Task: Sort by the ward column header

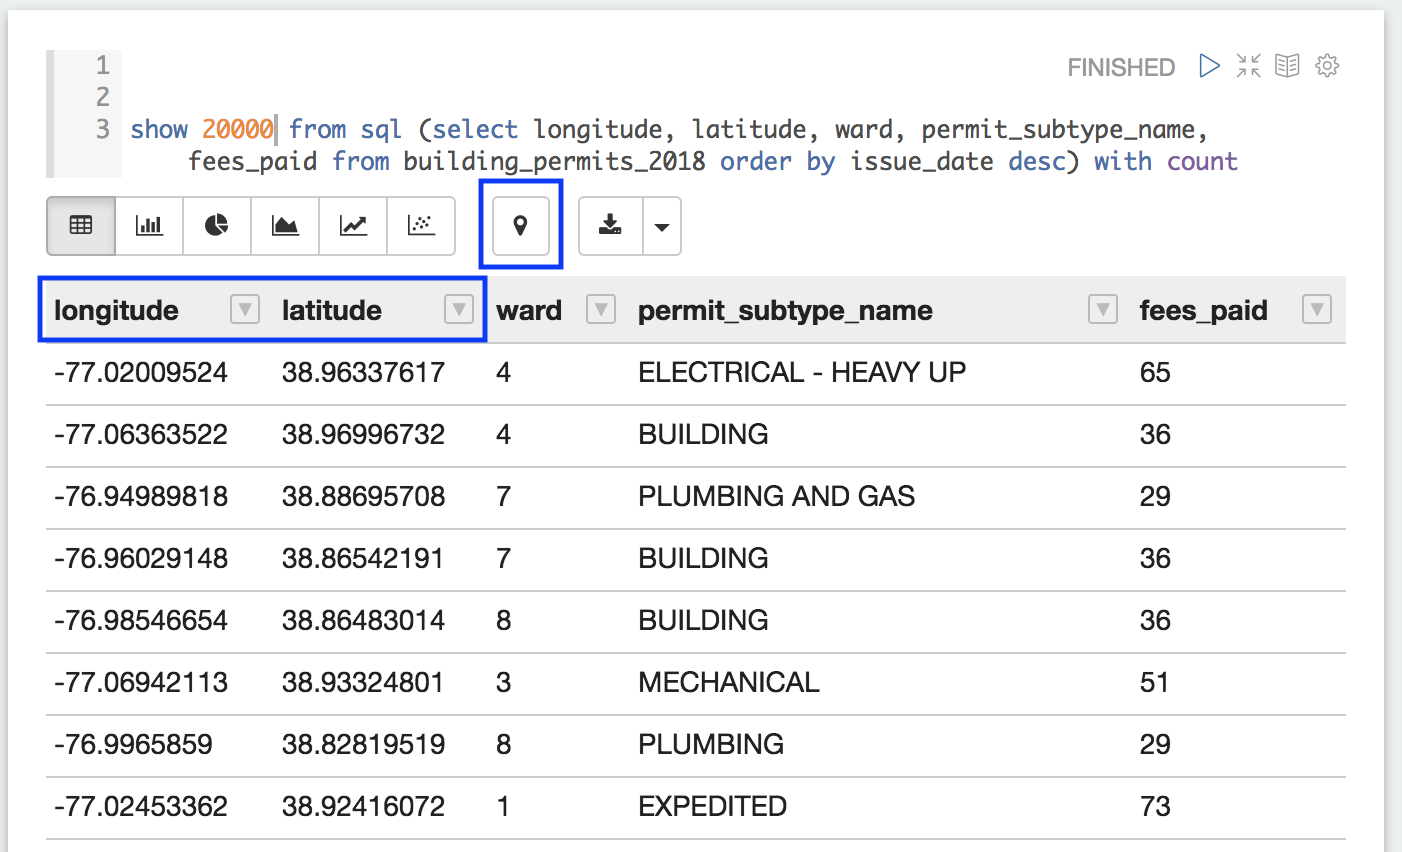Action: point(529,311)
